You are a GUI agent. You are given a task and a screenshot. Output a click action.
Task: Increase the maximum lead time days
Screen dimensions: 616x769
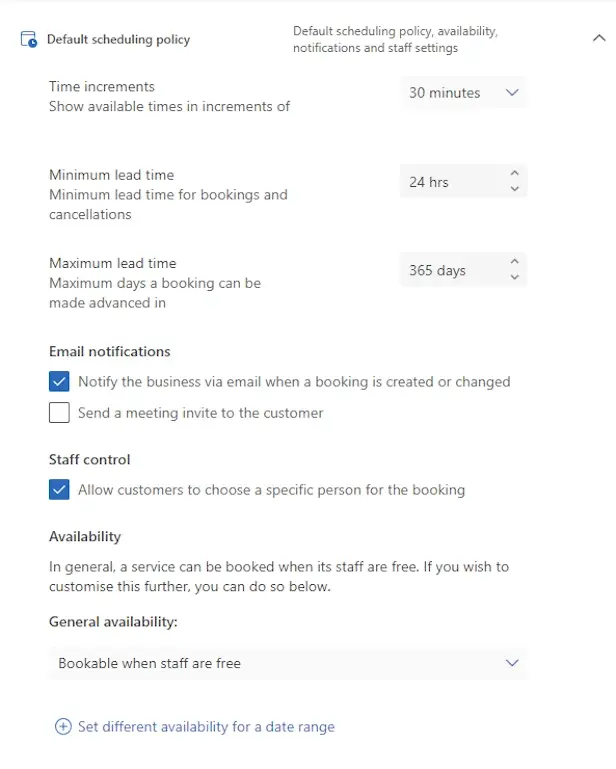click(514, 262)
